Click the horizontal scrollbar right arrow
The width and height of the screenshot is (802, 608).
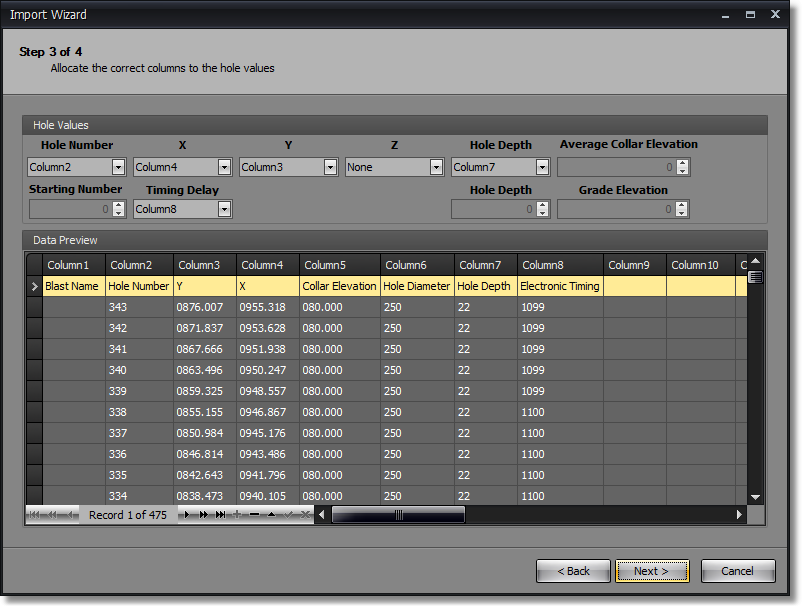click(x=740, y=515)
